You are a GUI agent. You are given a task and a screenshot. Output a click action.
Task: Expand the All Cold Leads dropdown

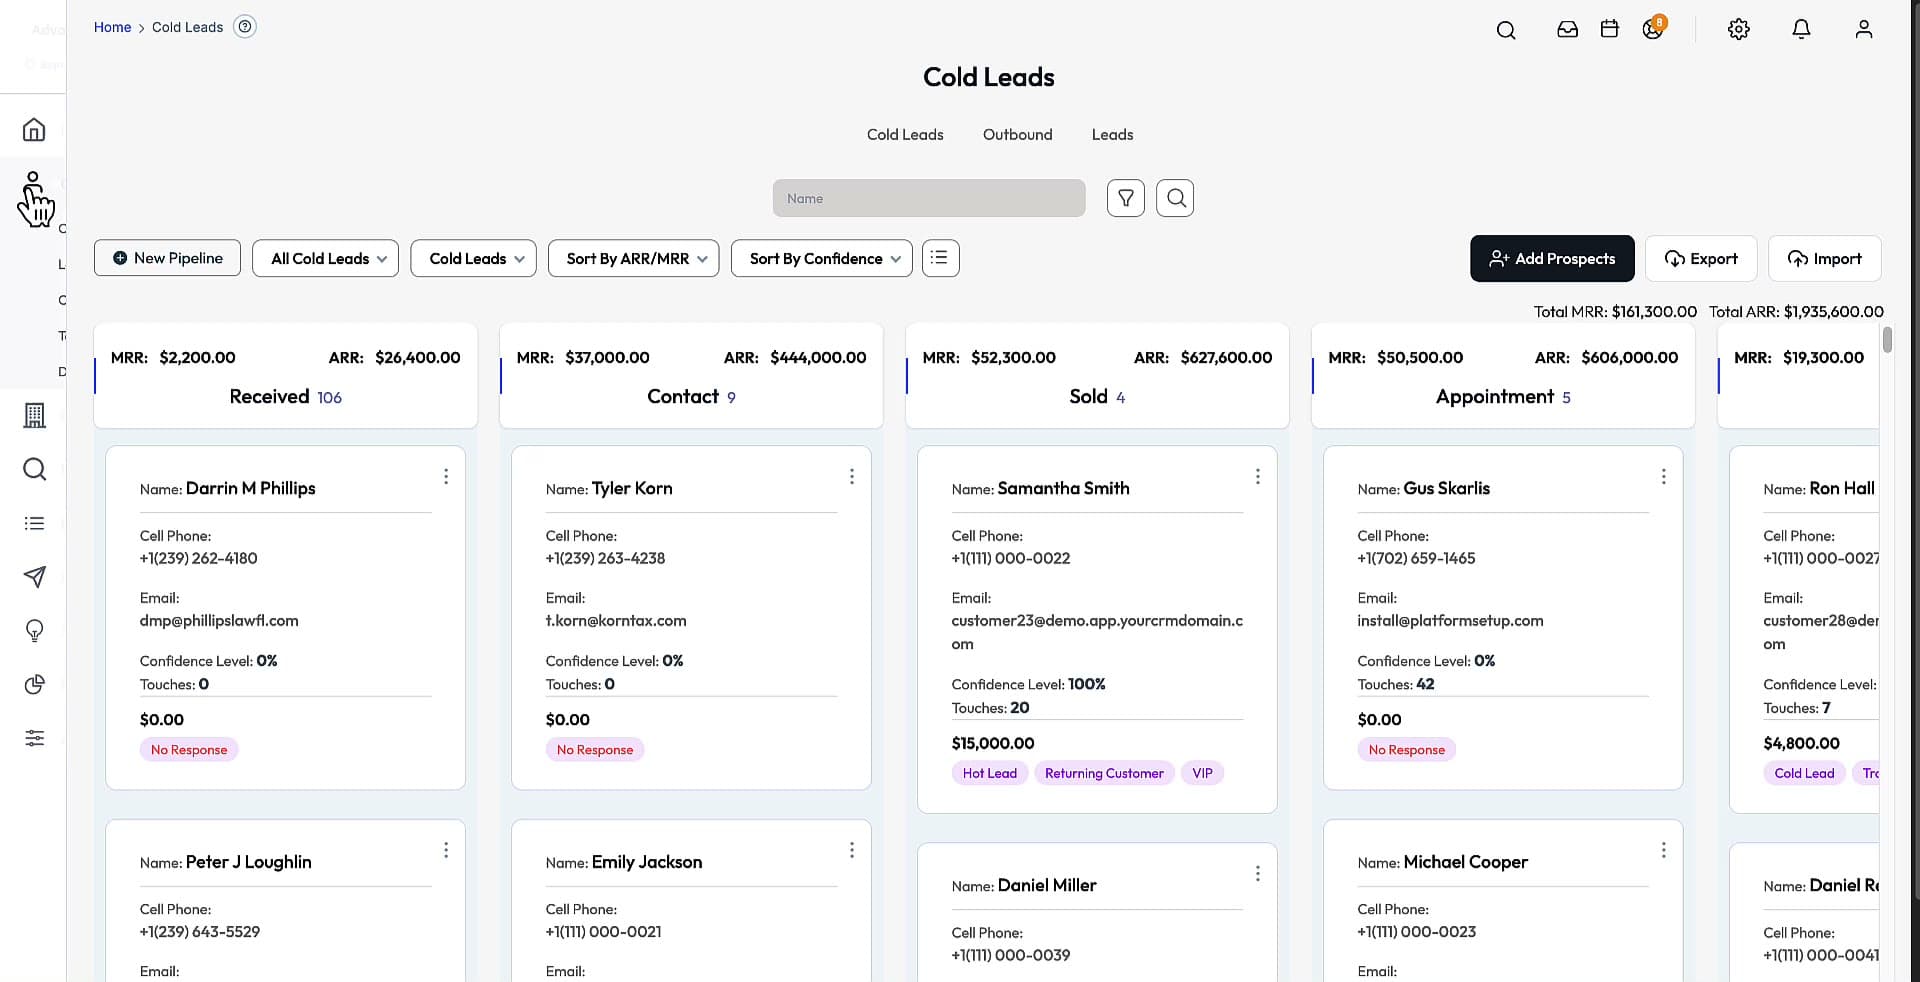(x=326, y=258)
